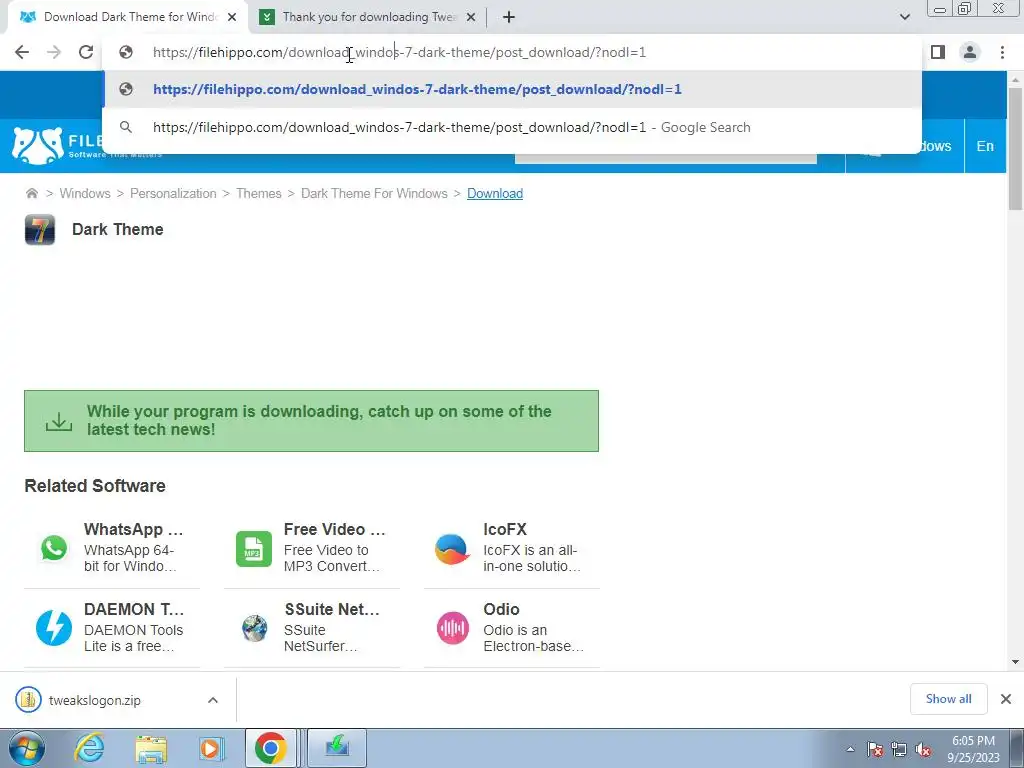Click the page vertical scrollbar thumb
The image size is (1024, 768).
(1015, 149)
